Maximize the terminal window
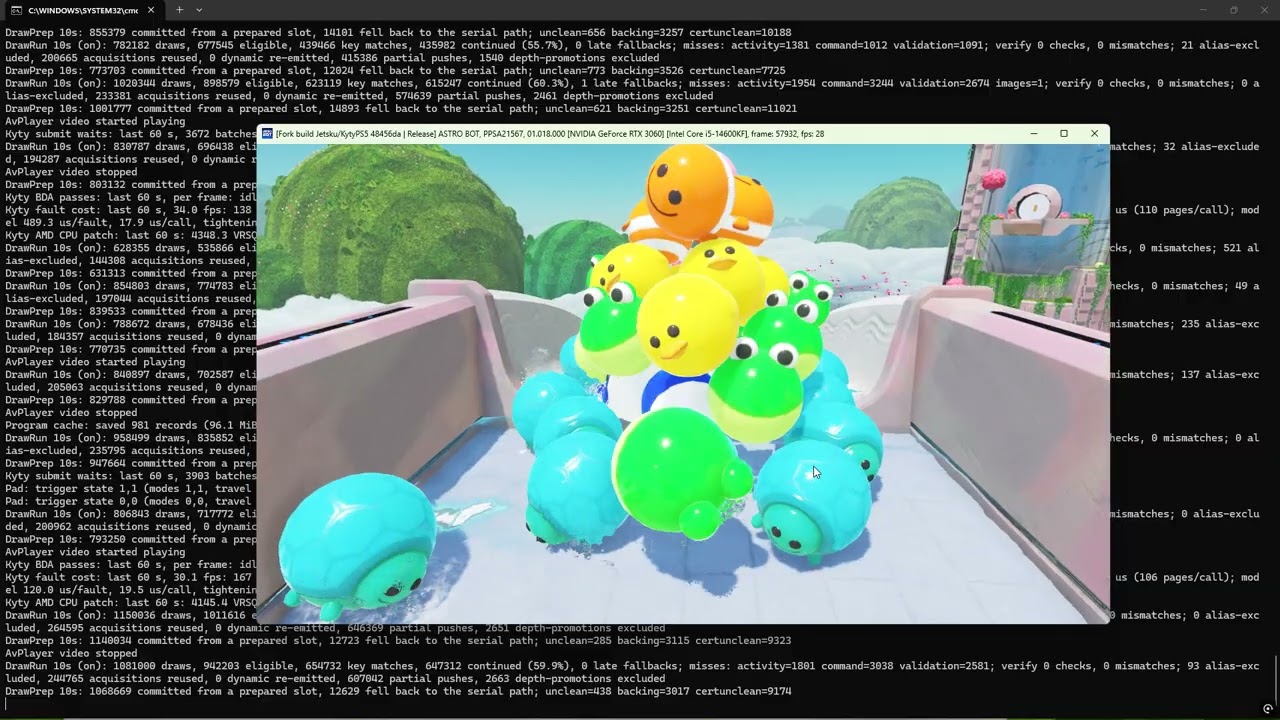 (1233, 10)
